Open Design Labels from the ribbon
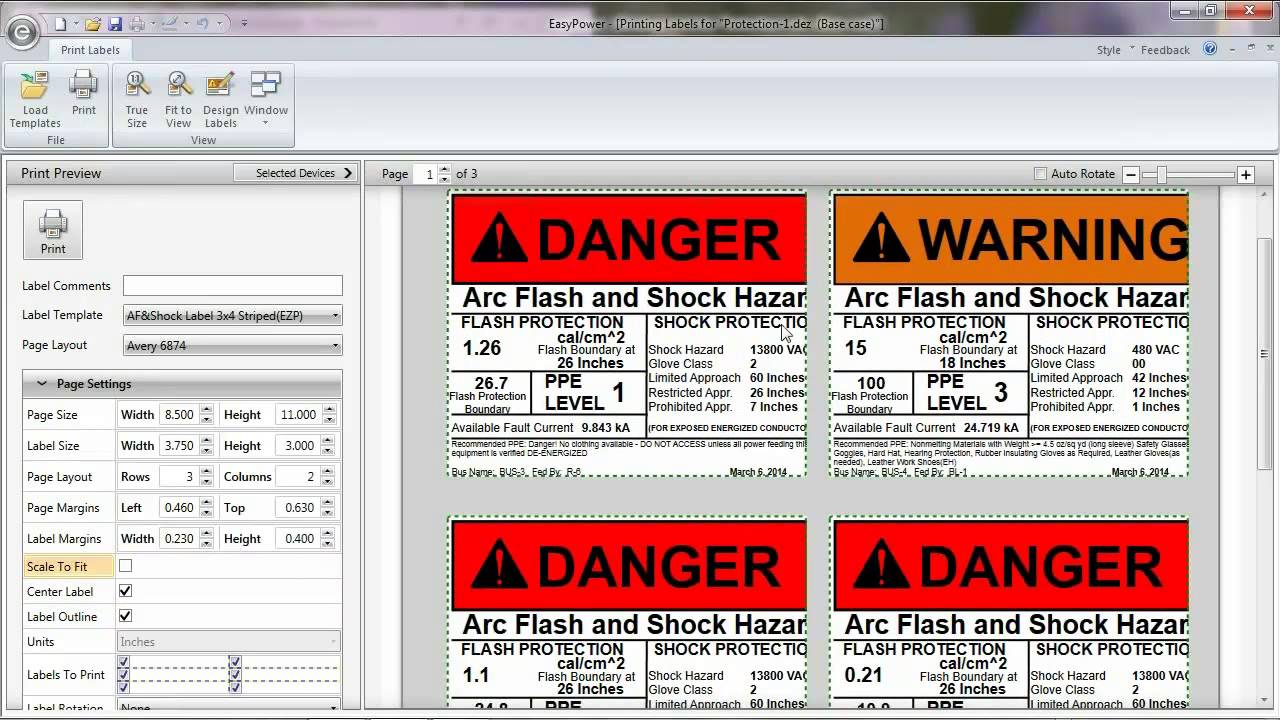Screen dimensions: 1280x720 pyautogui.click(x=220, y=100)
